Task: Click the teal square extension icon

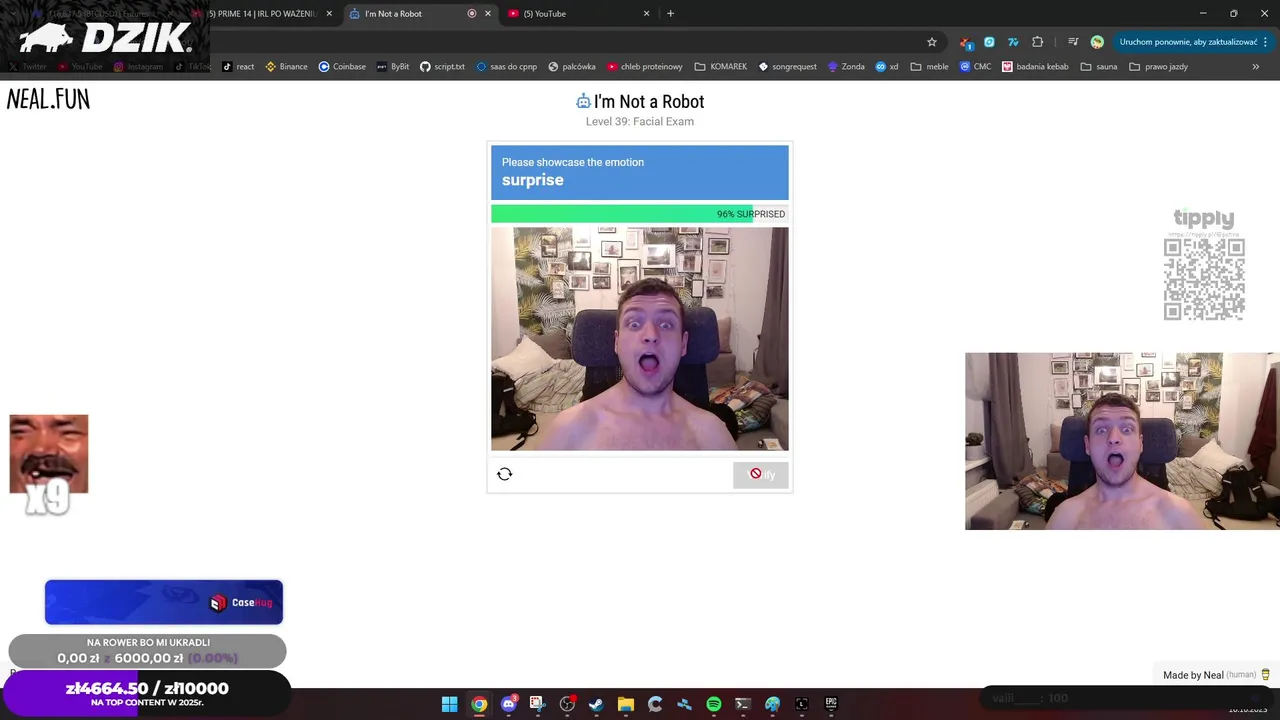Action: point(989,42)
